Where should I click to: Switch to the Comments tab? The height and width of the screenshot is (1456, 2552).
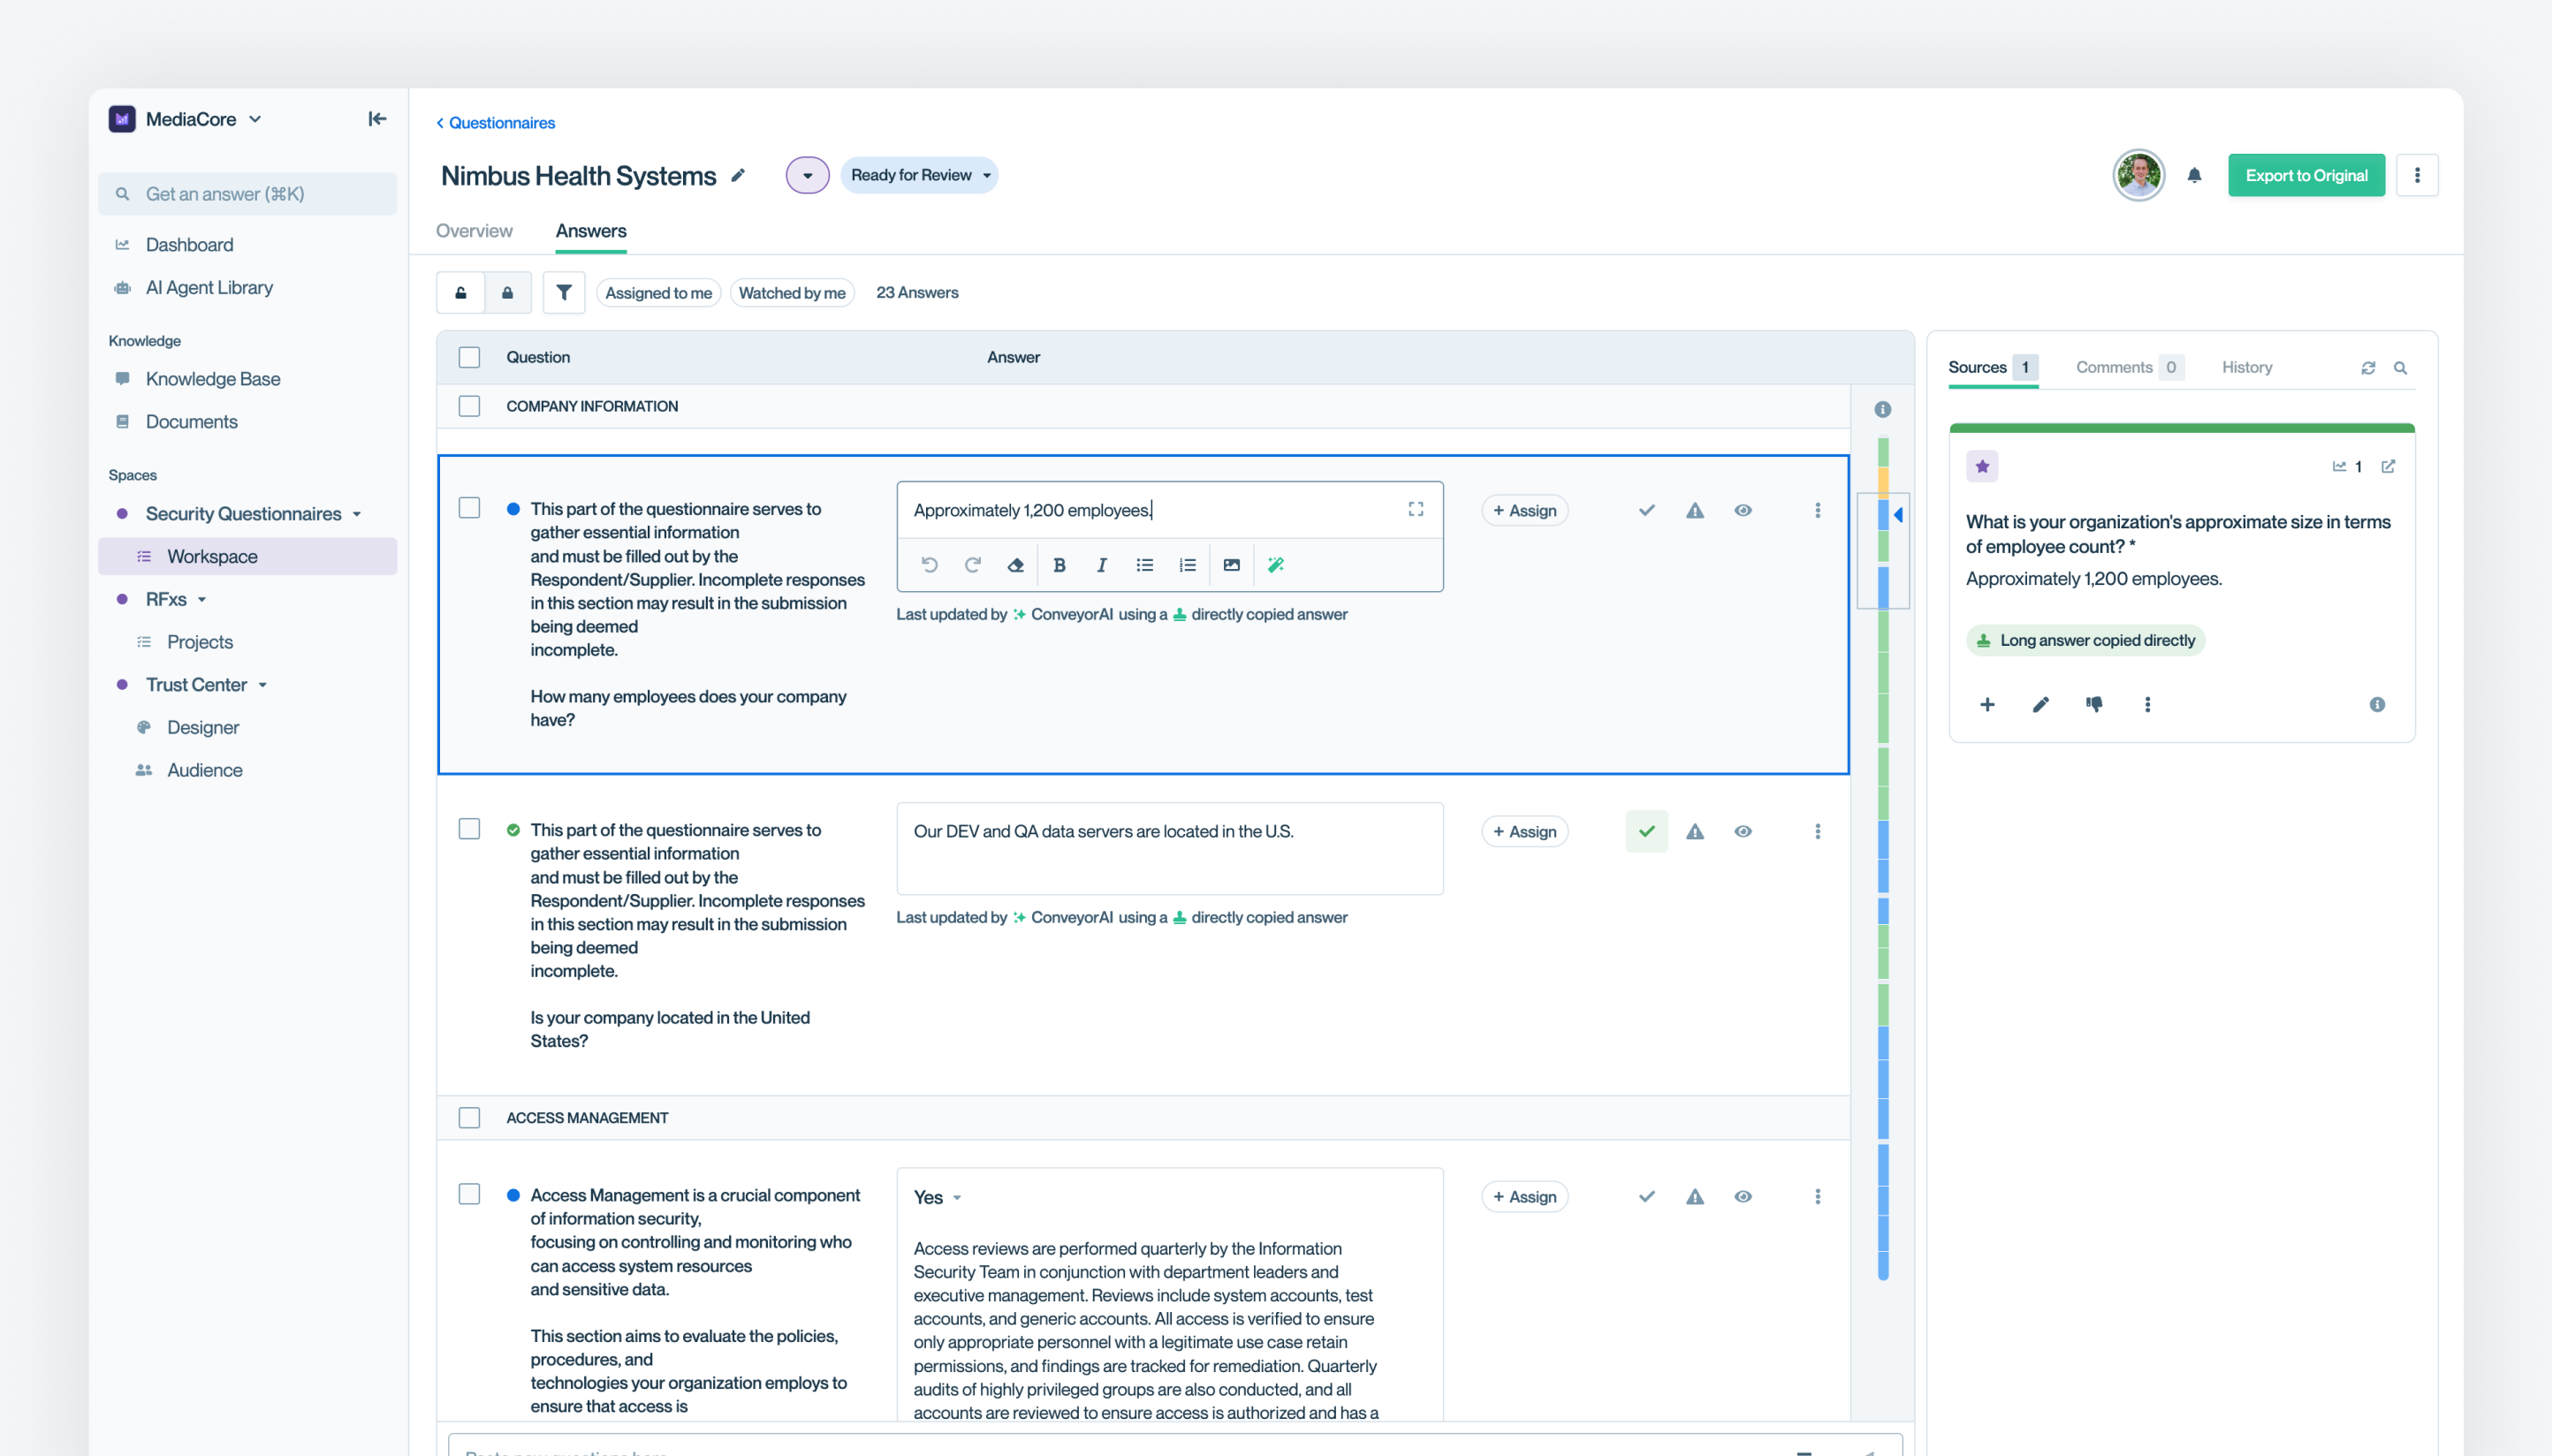pyautogui.click(x=2118, y=367)
